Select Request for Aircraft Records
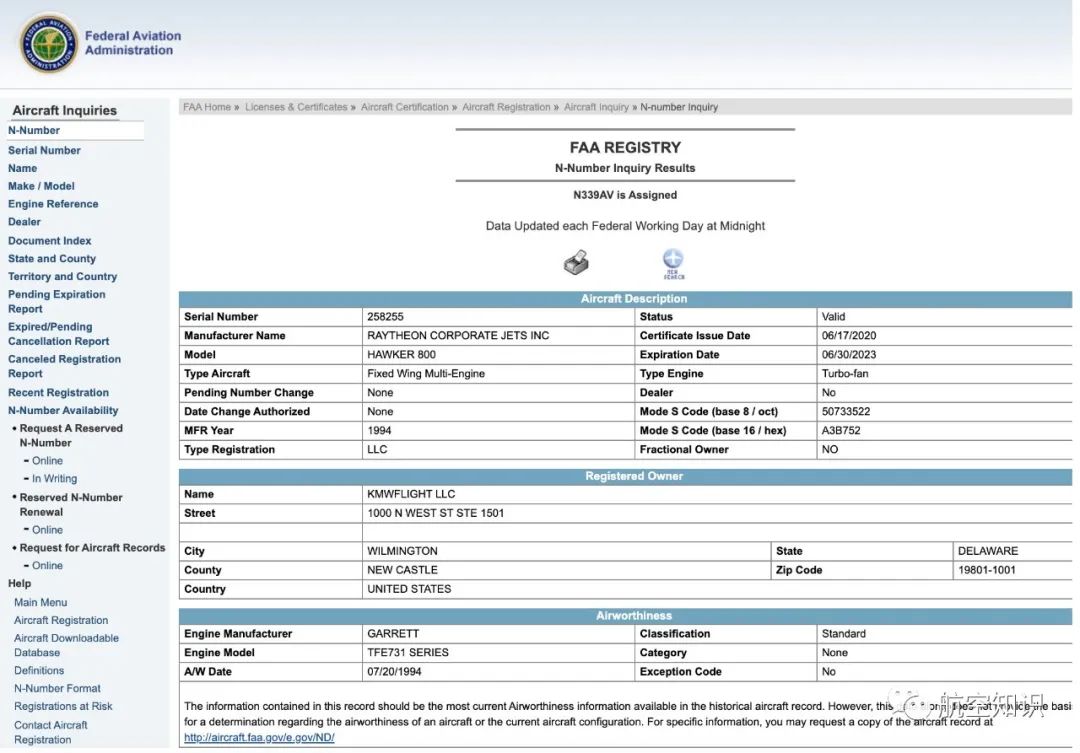Viewport: 1080px width, 753px height. point(92,548)
